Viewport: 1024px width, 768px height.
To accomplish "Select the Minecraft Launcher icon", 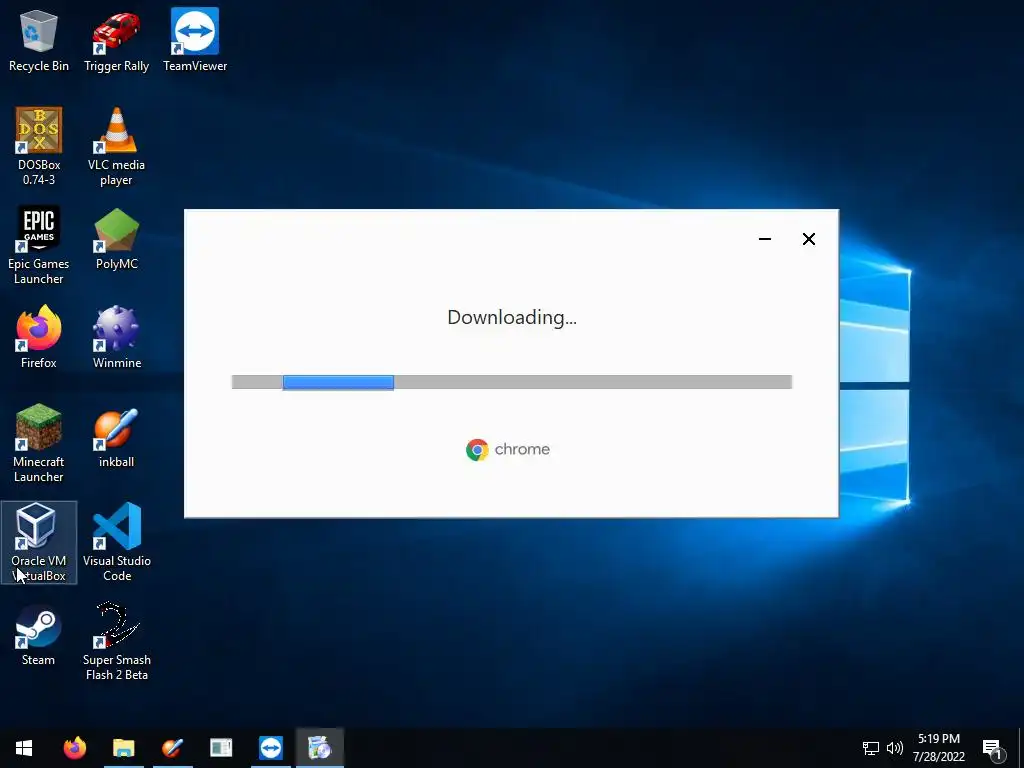I will pyautogui.click(x=39, y=443).
